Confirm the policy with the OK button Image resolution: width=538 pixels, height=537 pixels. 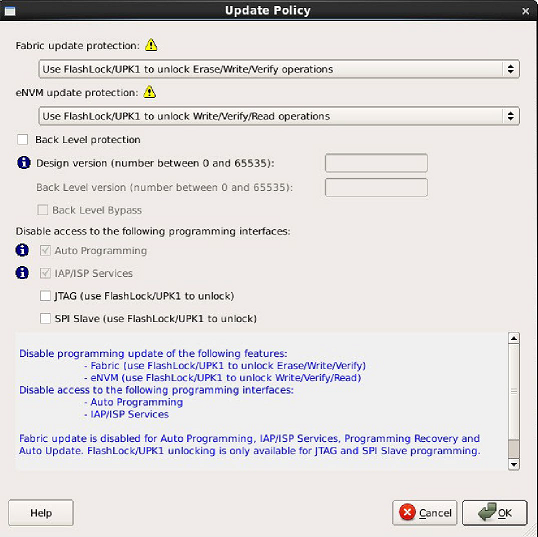(494, 513)
